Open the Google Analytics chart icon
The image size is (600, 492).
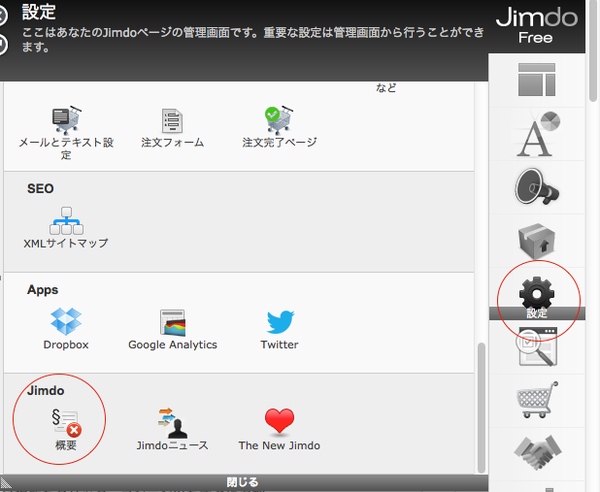[173, 322]
